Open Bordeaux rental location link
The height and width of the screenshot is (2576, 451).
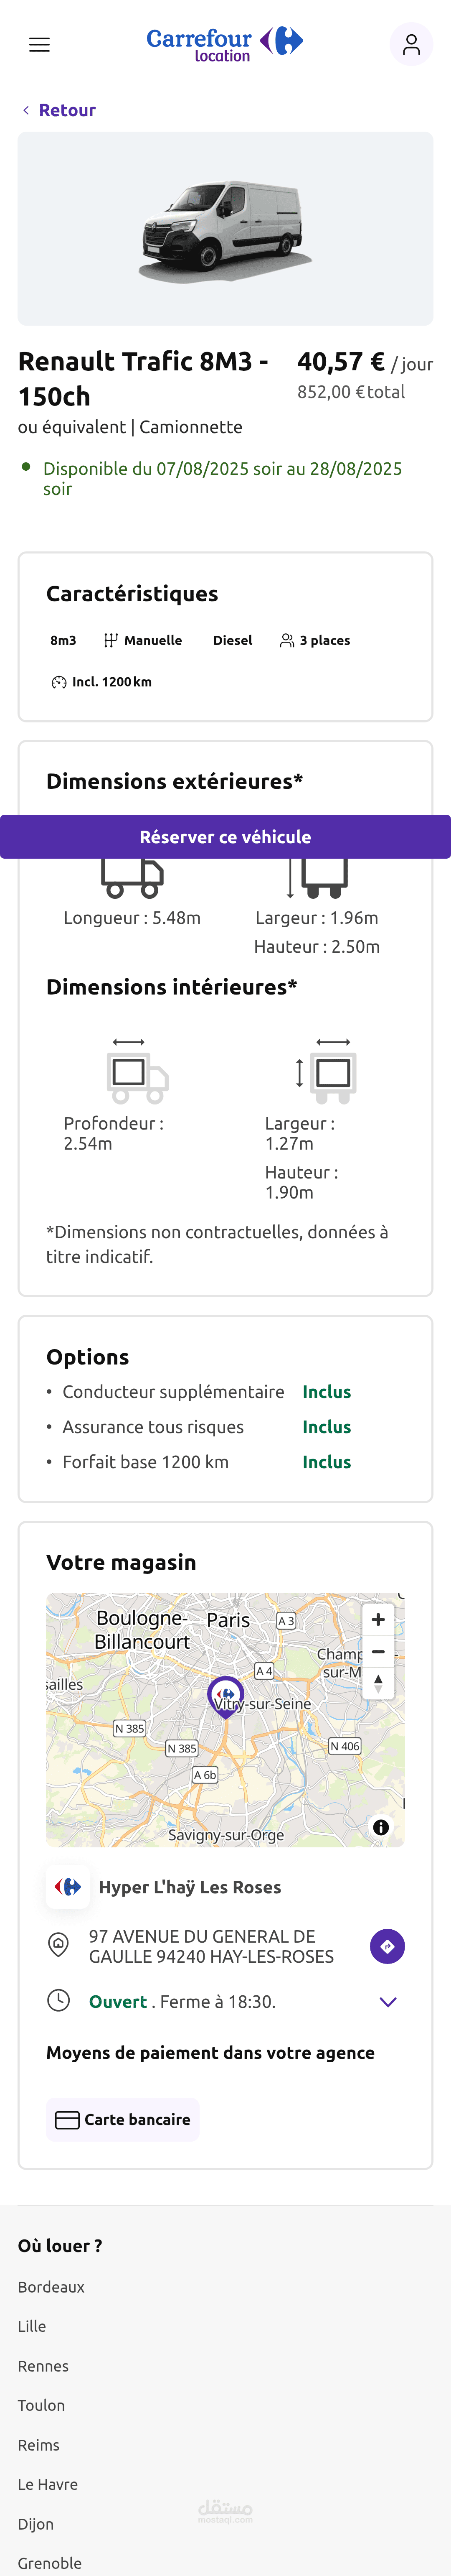pyautogui.click(x=51, y=2286)
